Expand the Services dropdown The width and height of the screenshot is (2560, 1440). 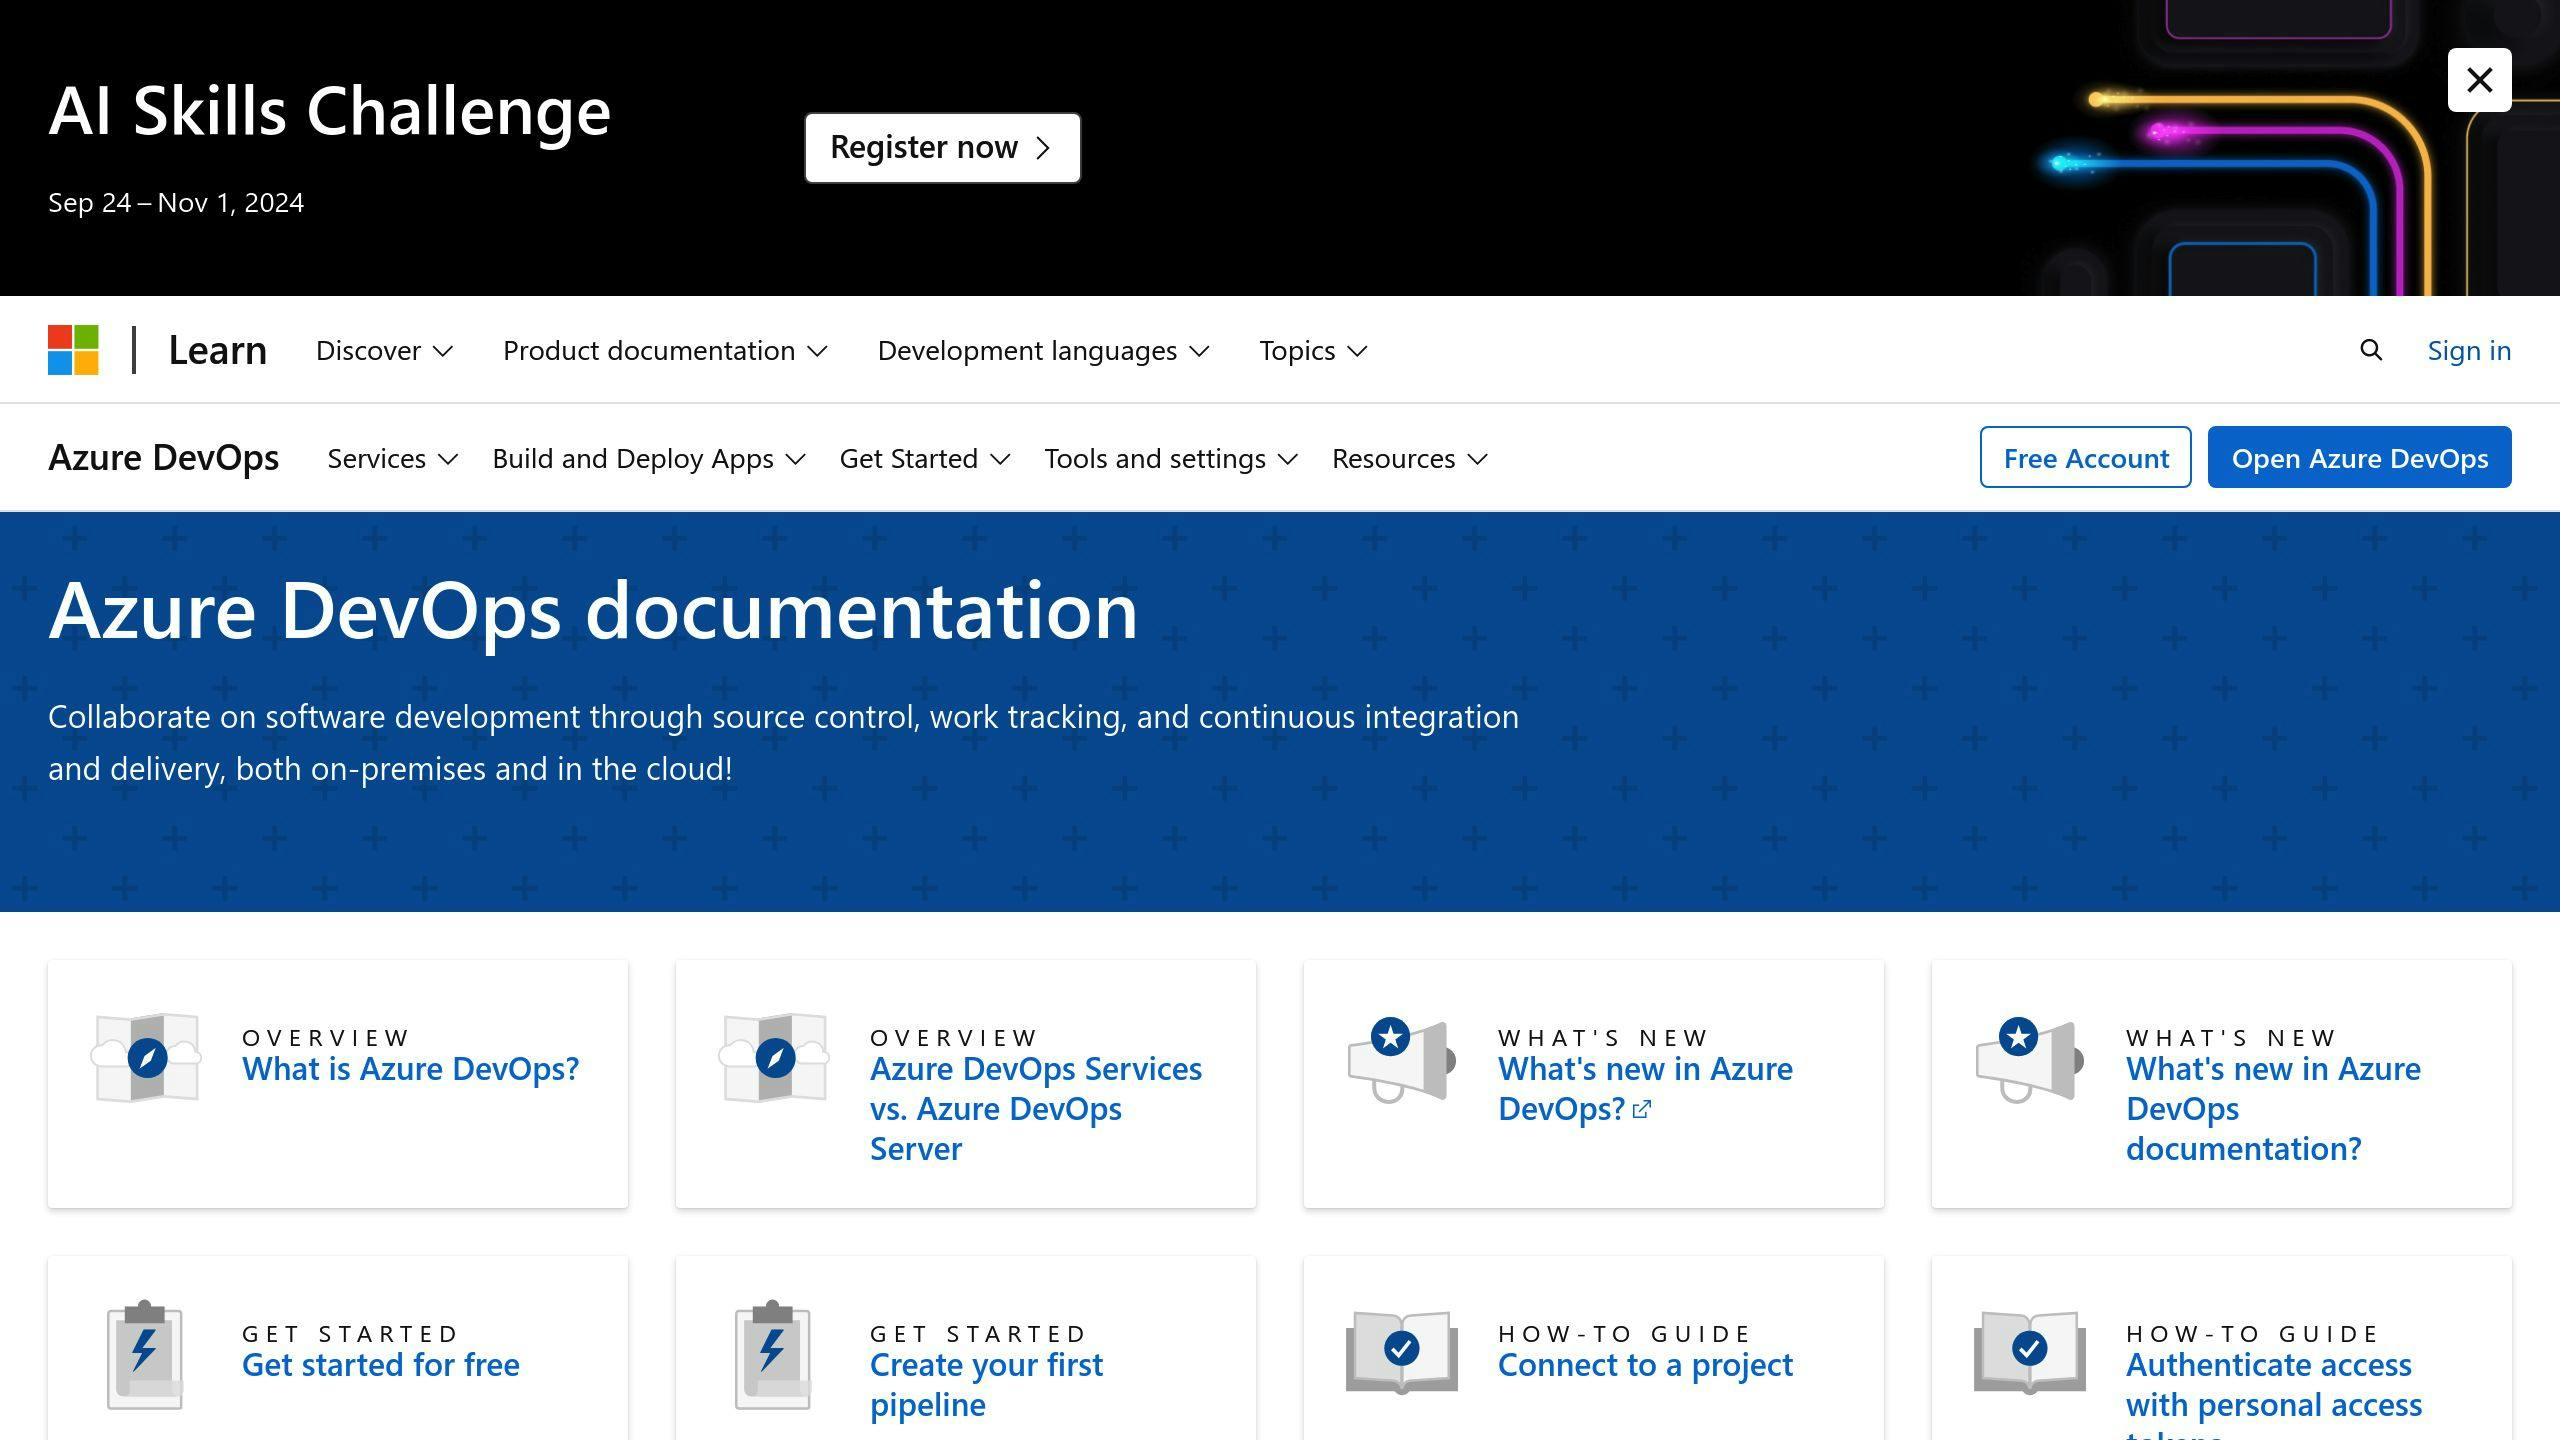(393, 458)
